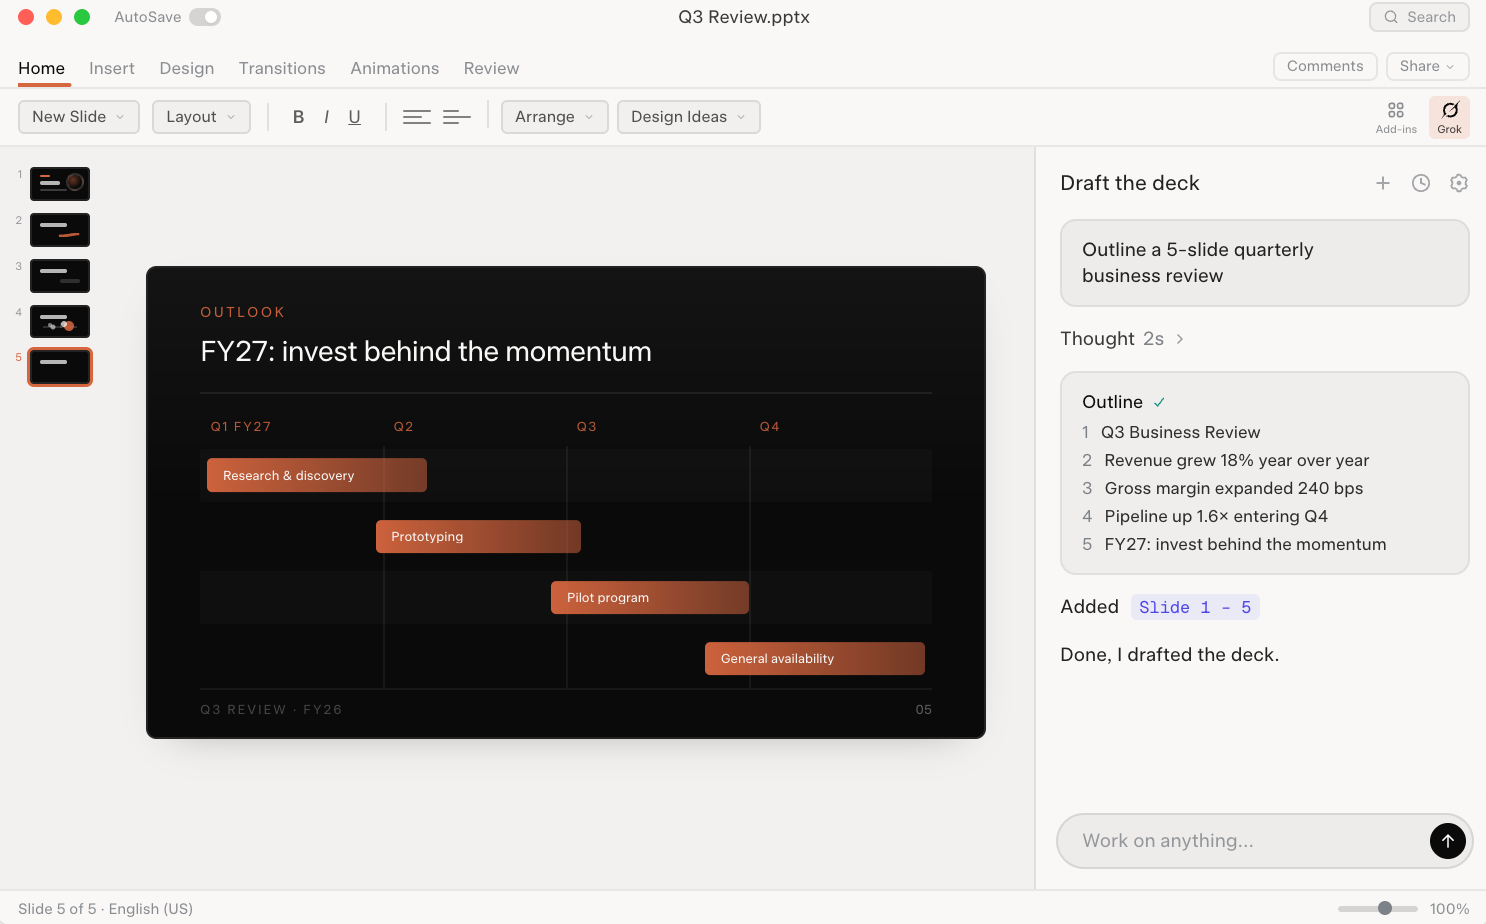The image size is (1486, 924).
Task: Click the Comments button
Action: tap(1325, 66)
